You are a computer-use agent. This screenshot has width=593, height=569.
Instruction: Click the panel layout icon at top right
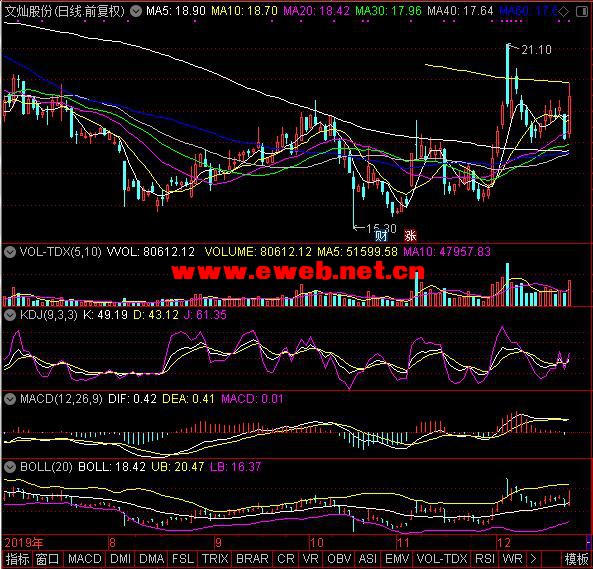[x=582, y=12]
